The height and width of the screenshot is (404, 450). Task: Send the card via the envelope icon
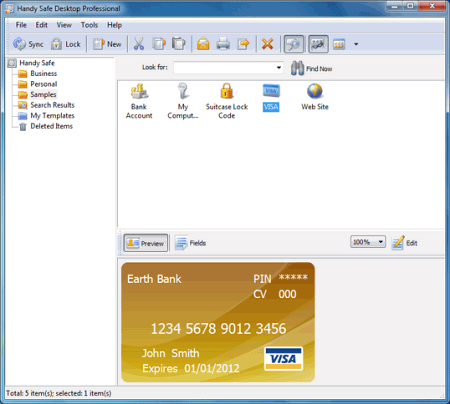pyautogui.click(x=203, y=44)
